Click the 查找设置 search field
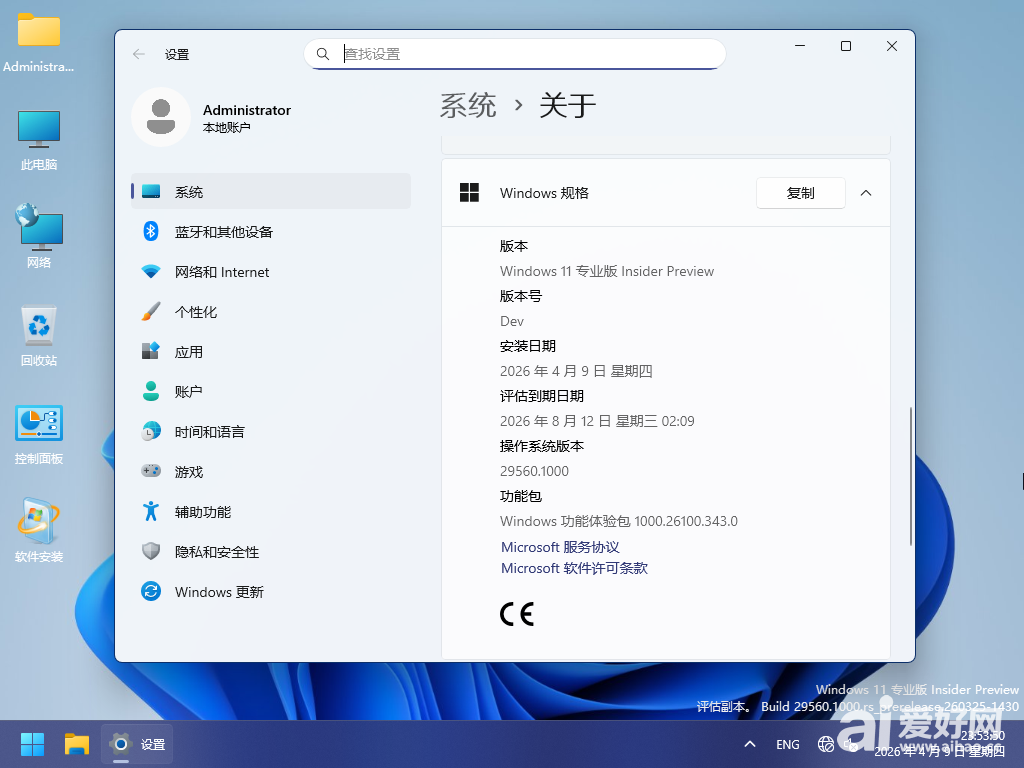Image resolution: width=1024 pixels, height=768 pixels. [x=515, y=54]
